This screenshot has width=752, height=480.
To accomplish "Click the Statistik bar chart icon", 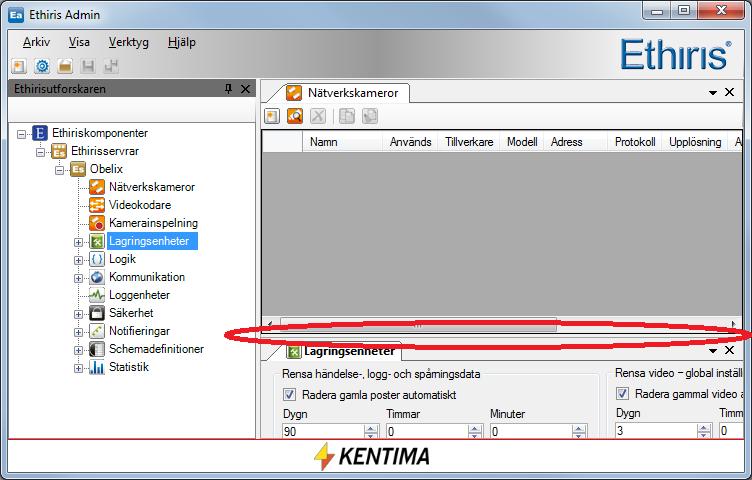I will (x=97, y=367).
